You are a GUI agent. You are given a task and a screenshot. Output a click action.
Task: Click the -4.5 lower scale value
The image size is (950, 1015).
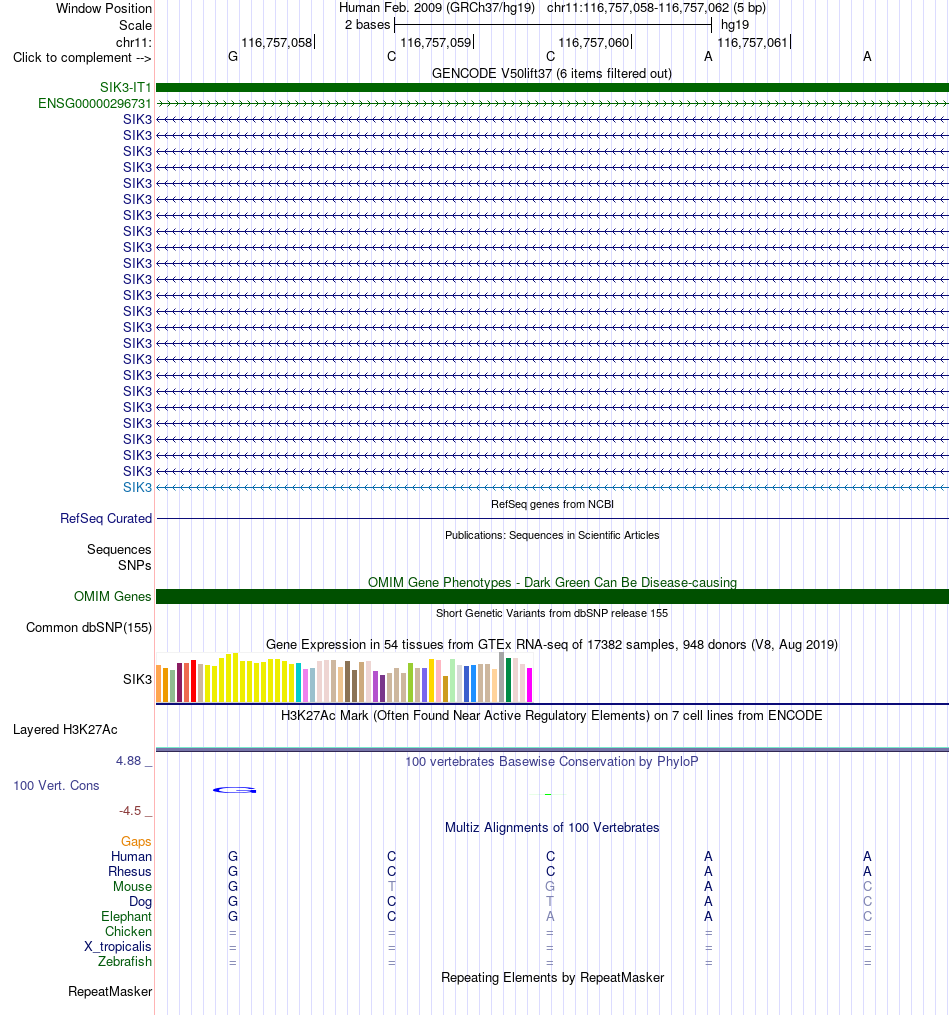[x=129, y=810]
